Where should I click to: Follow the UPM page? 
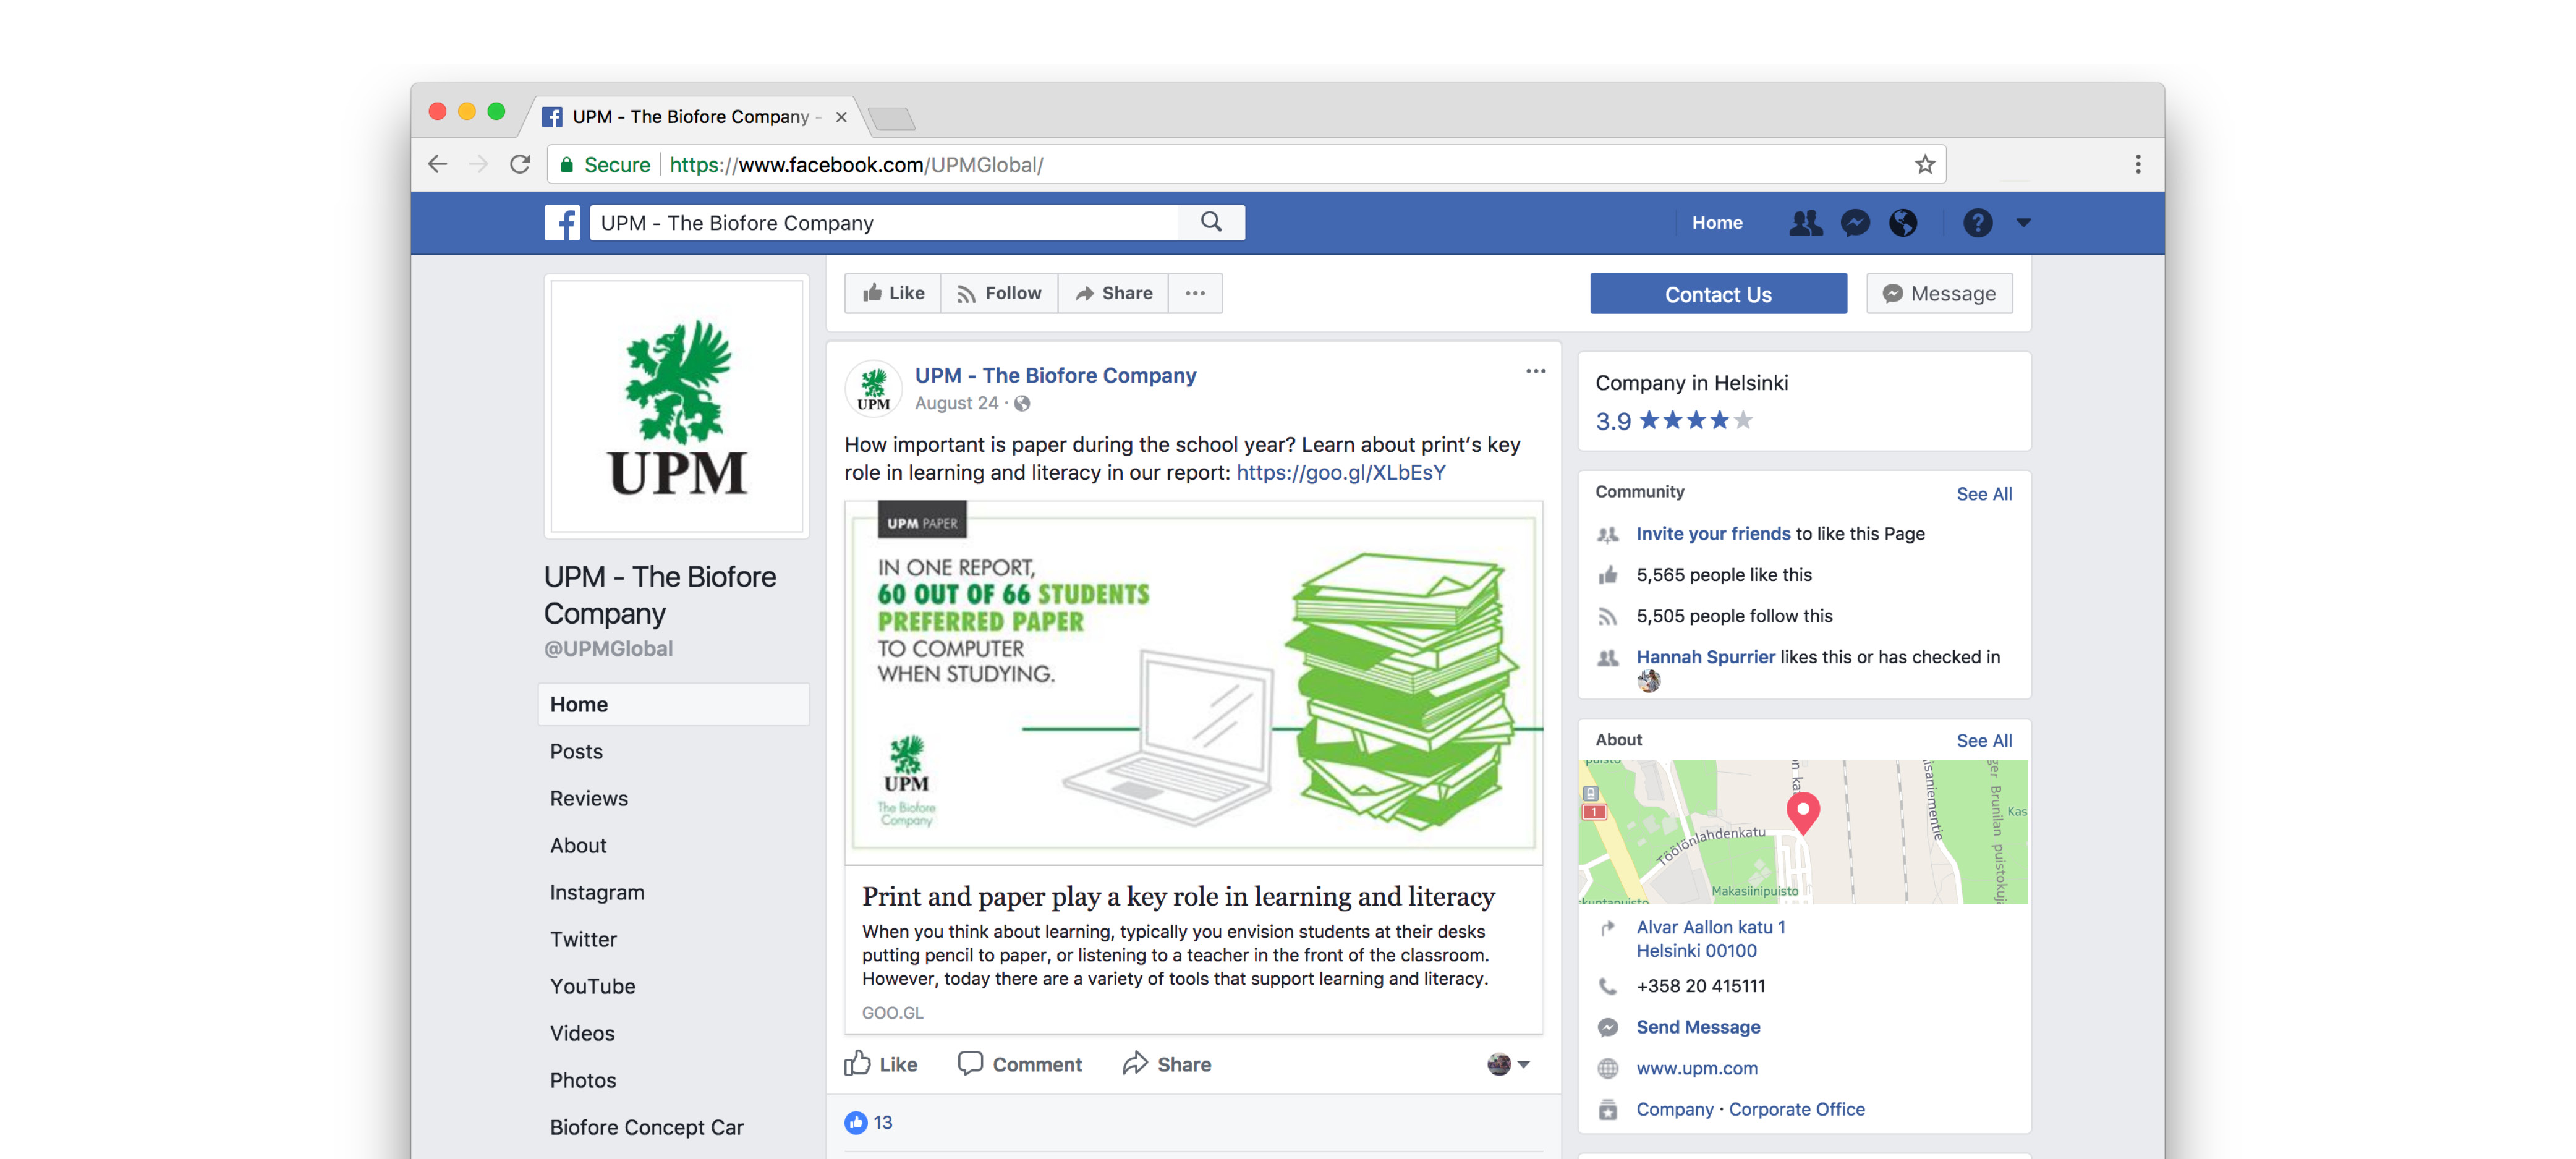tap(999, 293)
